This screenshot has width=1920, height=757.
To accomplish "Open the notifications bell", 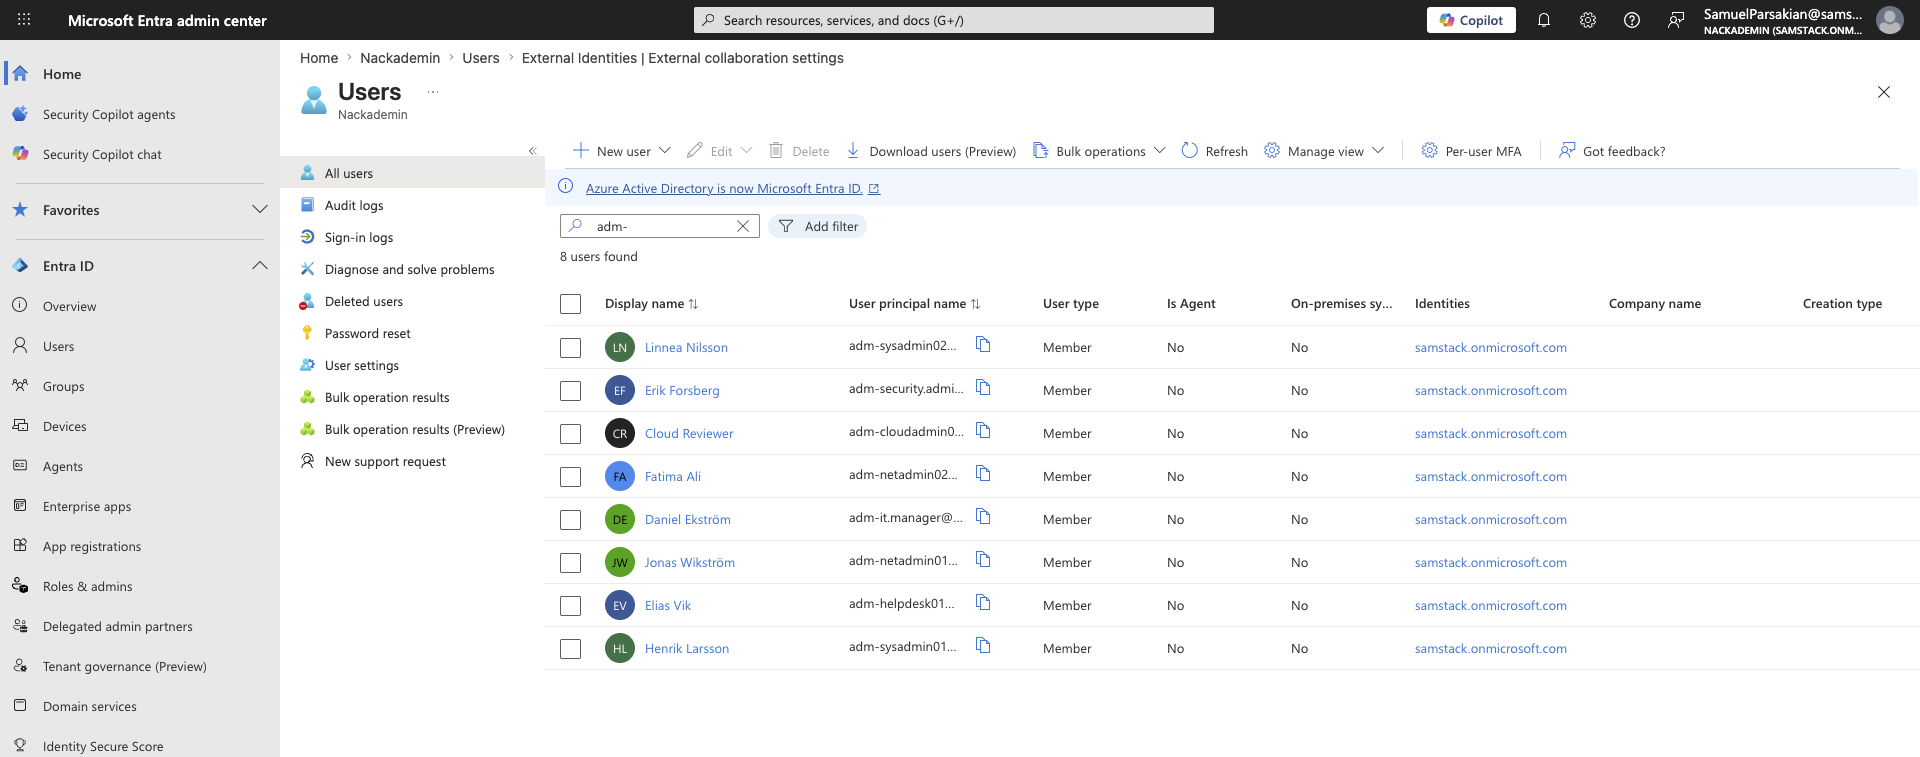I will (x=1544, y=20).
